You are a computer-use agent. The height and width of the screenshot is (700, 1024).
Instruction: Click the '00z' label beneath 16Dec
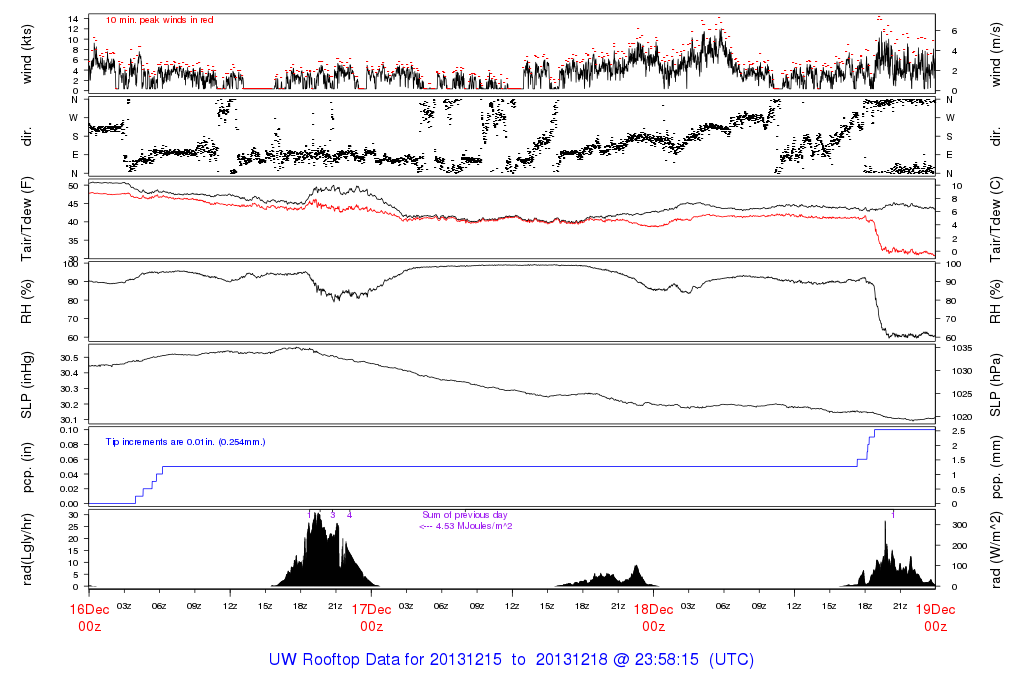[x=89, y=627]
